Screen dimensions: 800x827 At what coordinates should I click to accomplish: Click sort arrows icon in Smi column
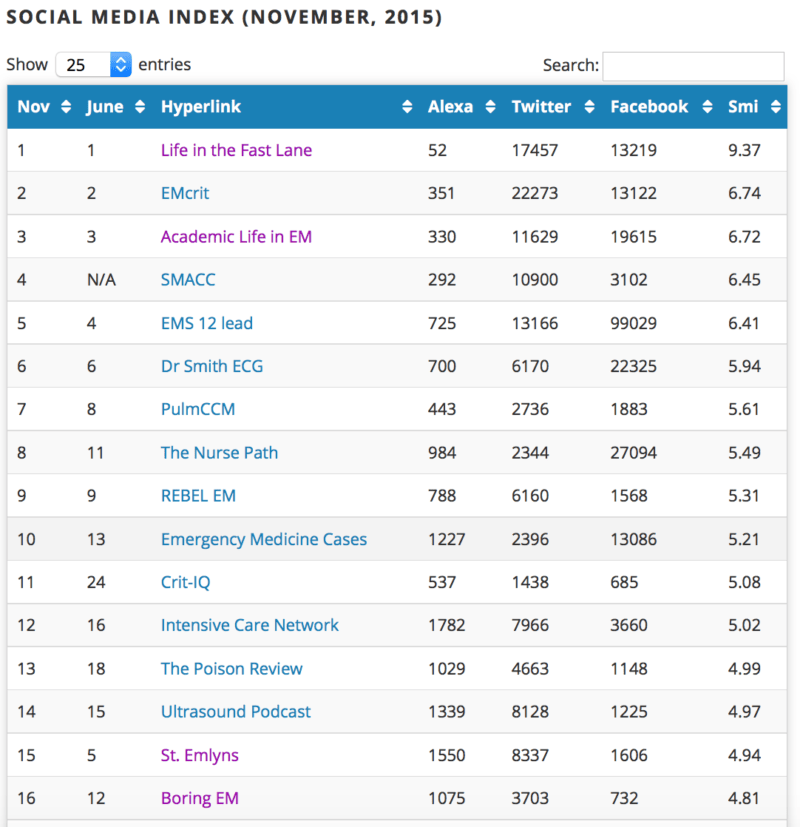pos(775,107)
